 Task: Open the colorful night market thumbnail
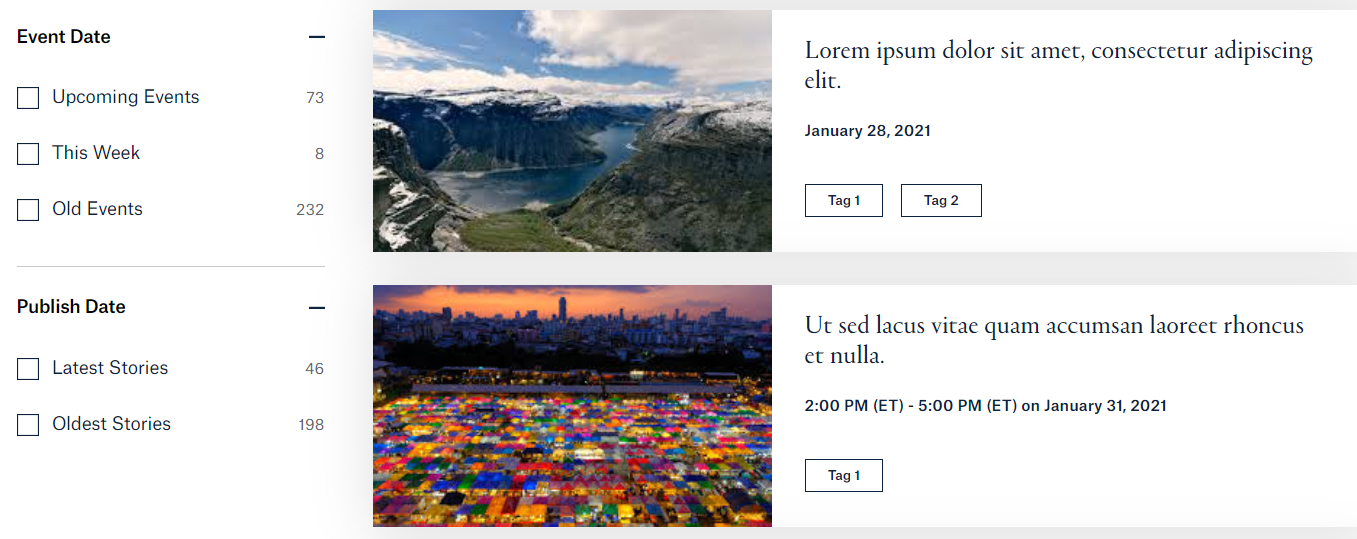click(572, 406)
